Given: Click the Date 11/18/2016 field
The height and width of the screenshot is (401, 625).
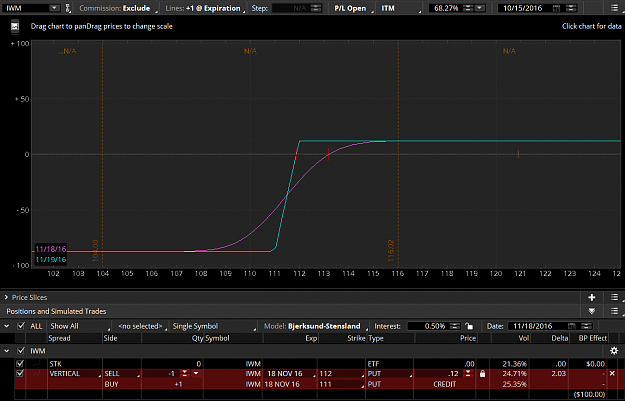Looking at the screenshot, I should (536, 326).
